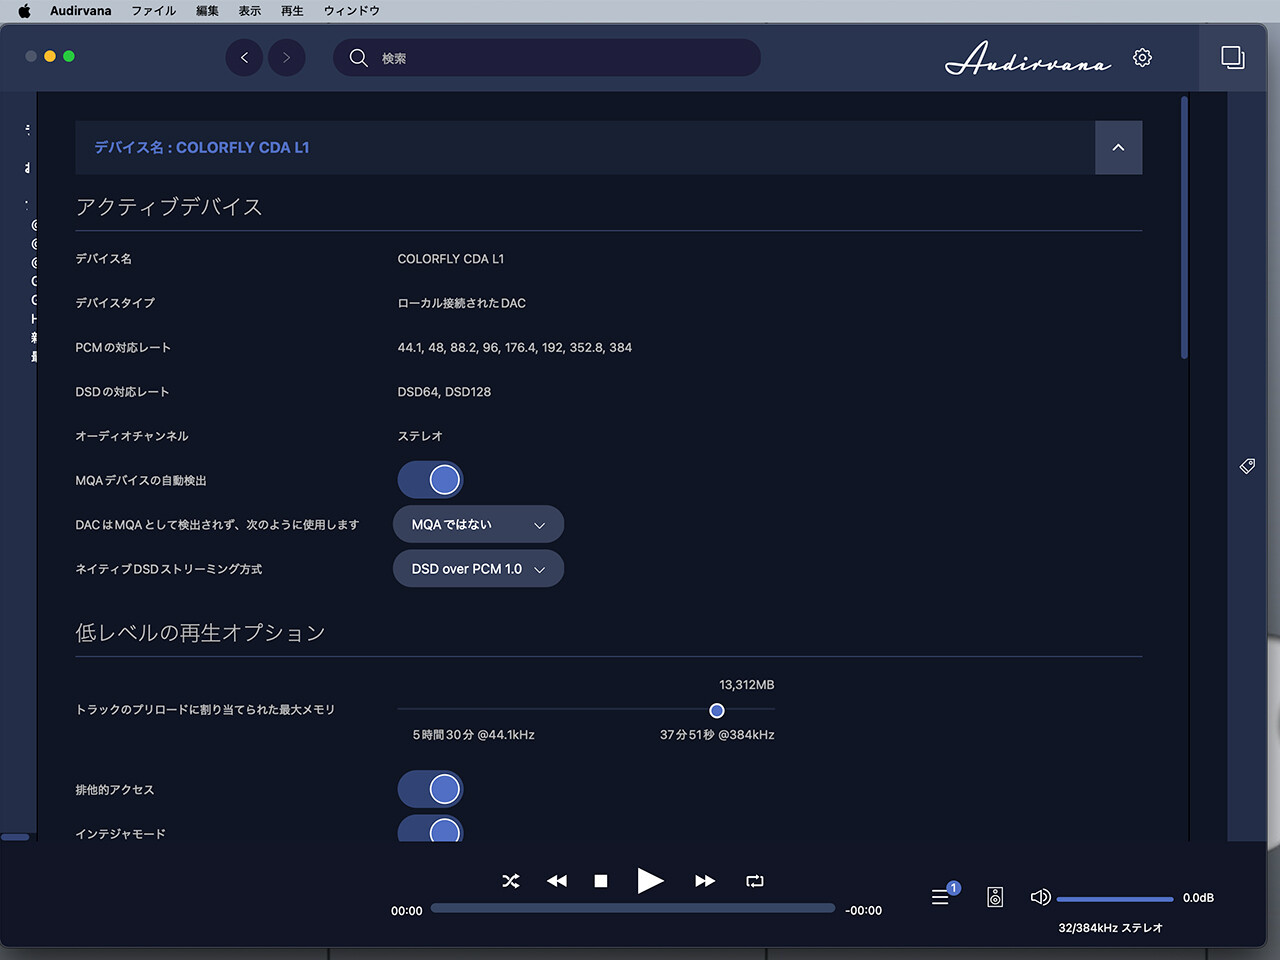Click the DSD64, DSD128 value
The width and height of the screenshot is (1280, 960).
[444, 392]
